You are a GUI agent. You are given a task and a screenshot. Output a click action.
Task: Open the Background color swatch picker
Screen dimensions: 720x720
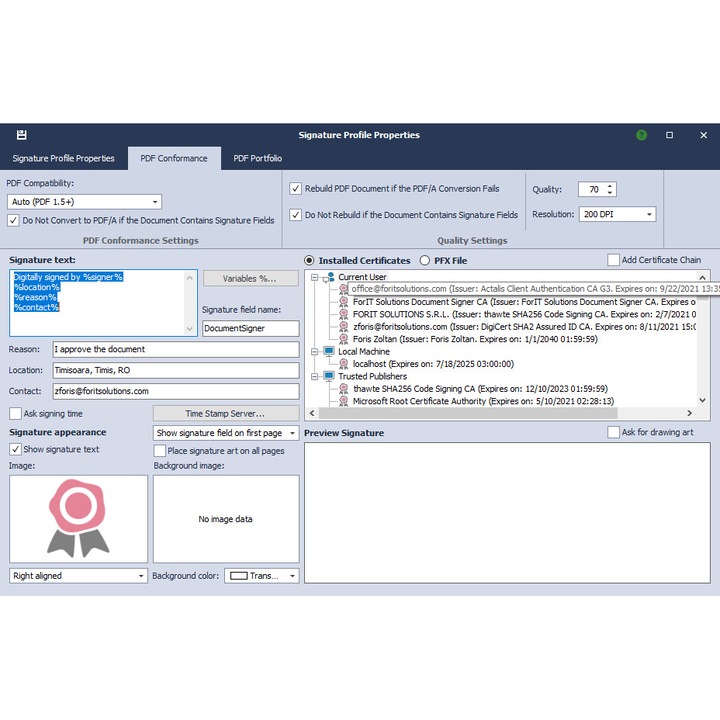pos(261,576)
